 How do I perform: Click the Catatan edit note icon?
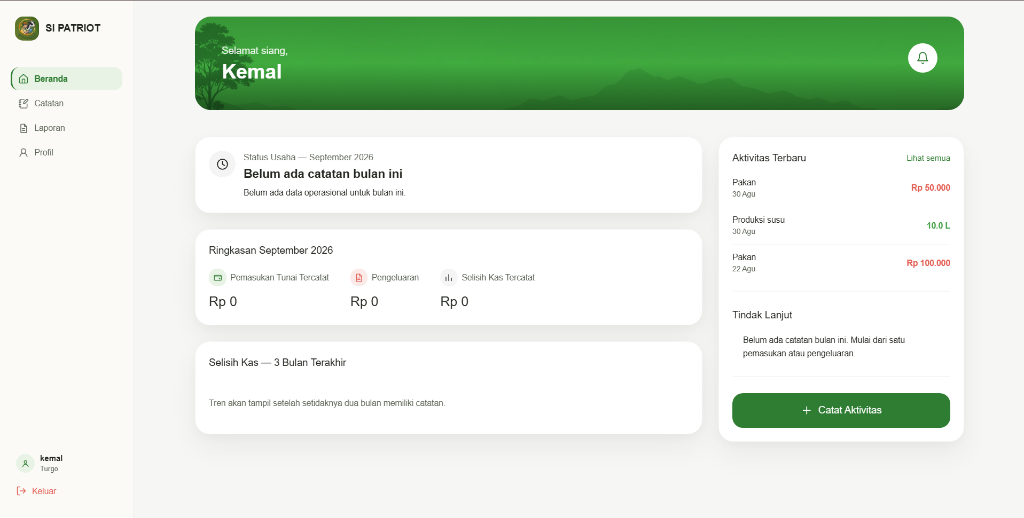tap(24, 103)
